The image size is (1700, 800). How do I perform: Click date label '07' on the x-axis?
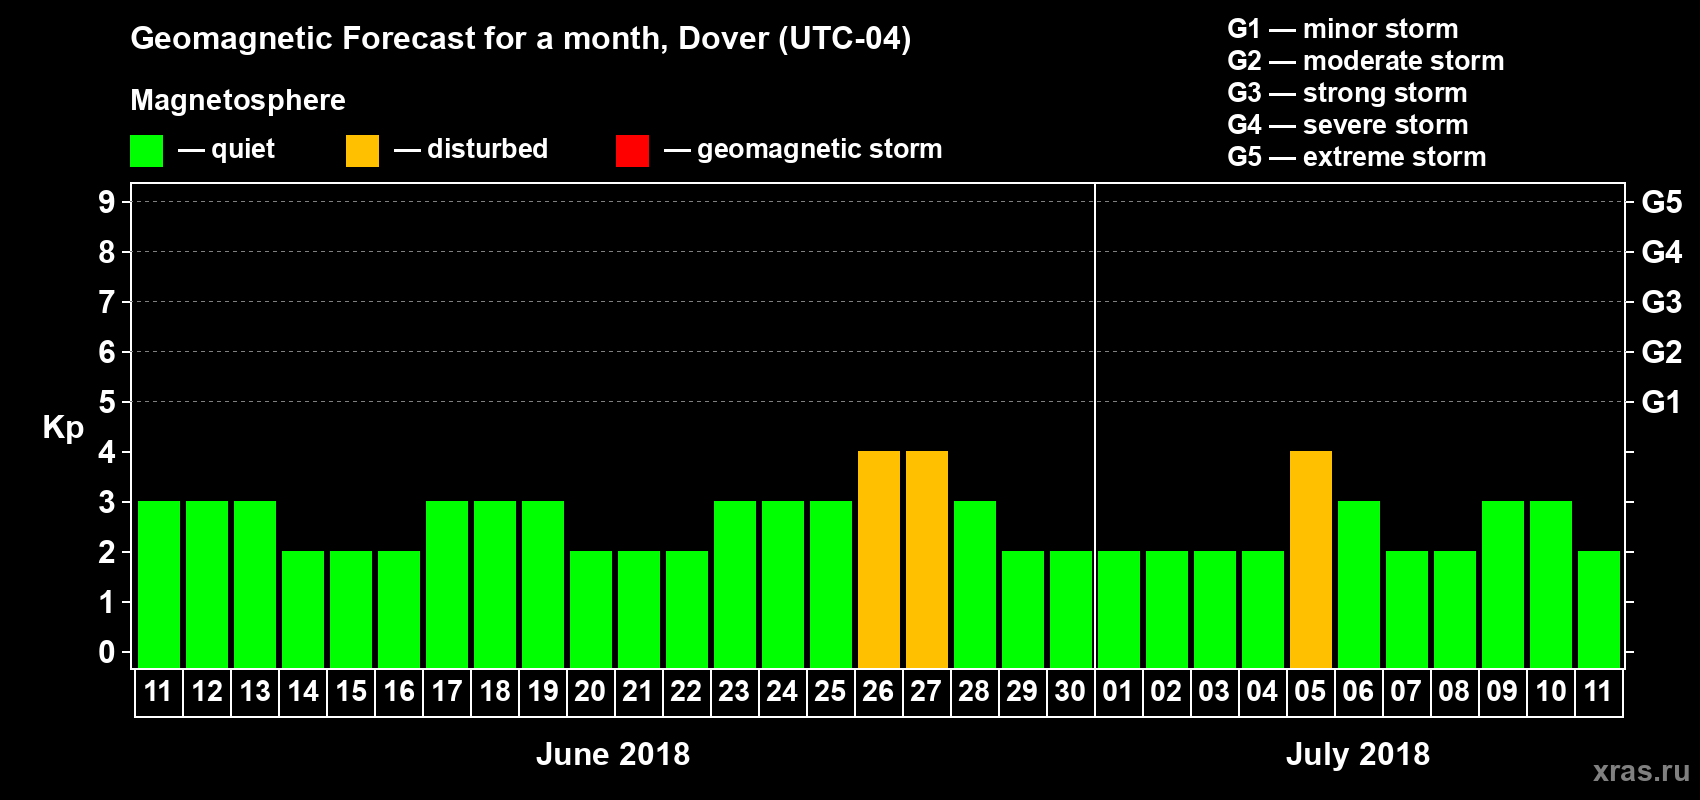pos(1407,692)
